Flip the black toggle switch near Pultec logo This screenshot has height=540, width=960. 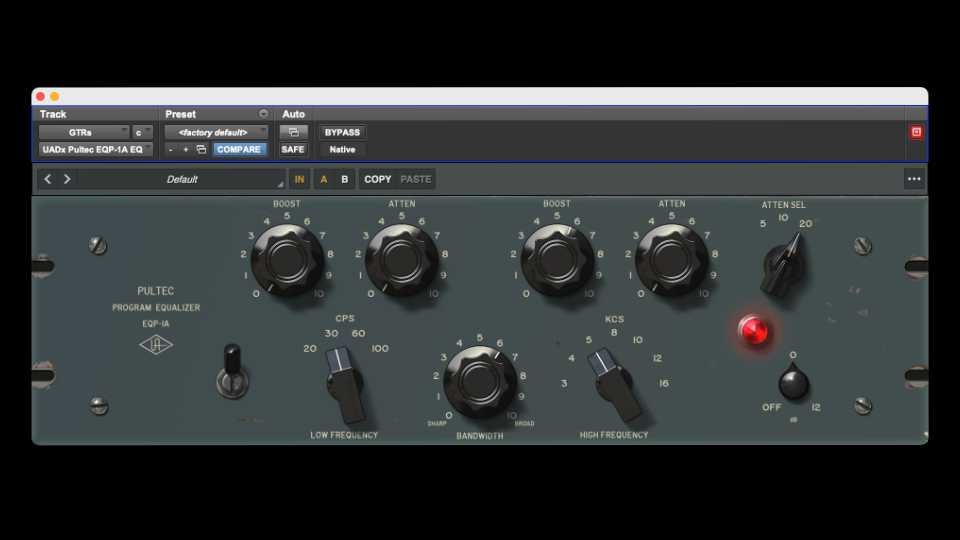pos(232,371)
